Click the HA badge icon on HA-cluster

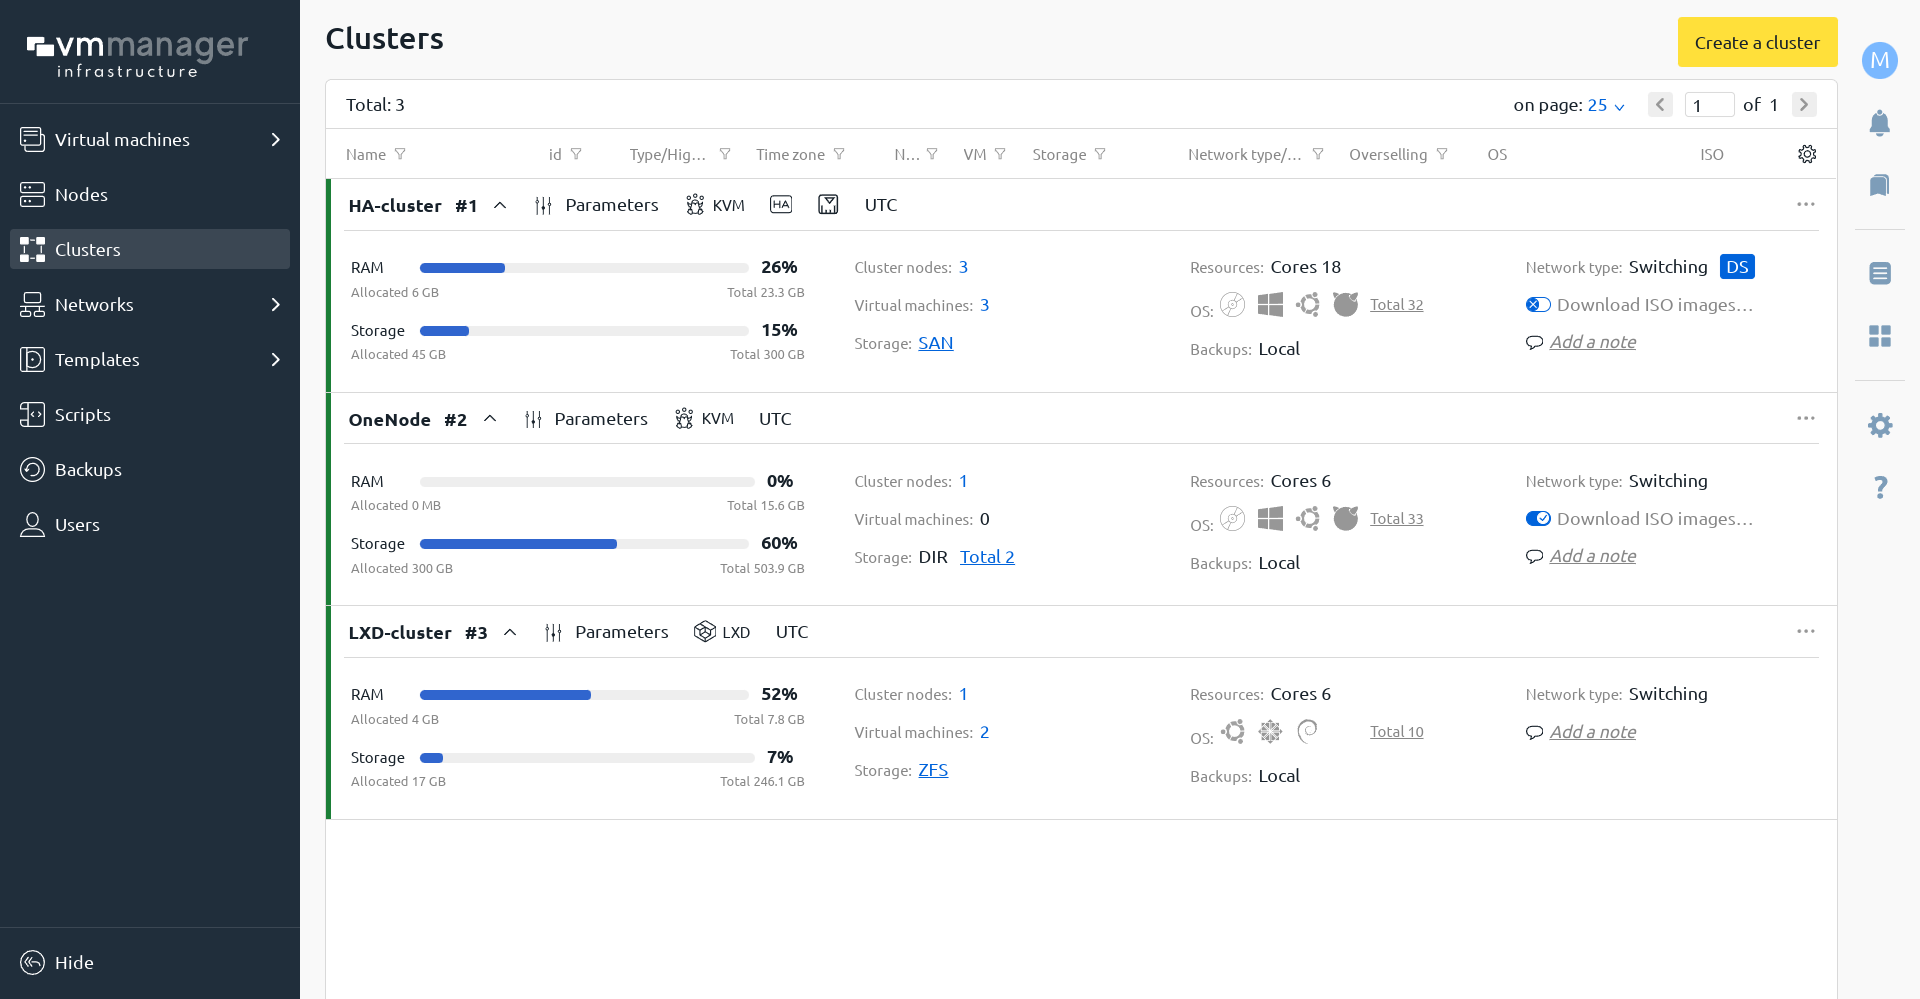[780, 205]
